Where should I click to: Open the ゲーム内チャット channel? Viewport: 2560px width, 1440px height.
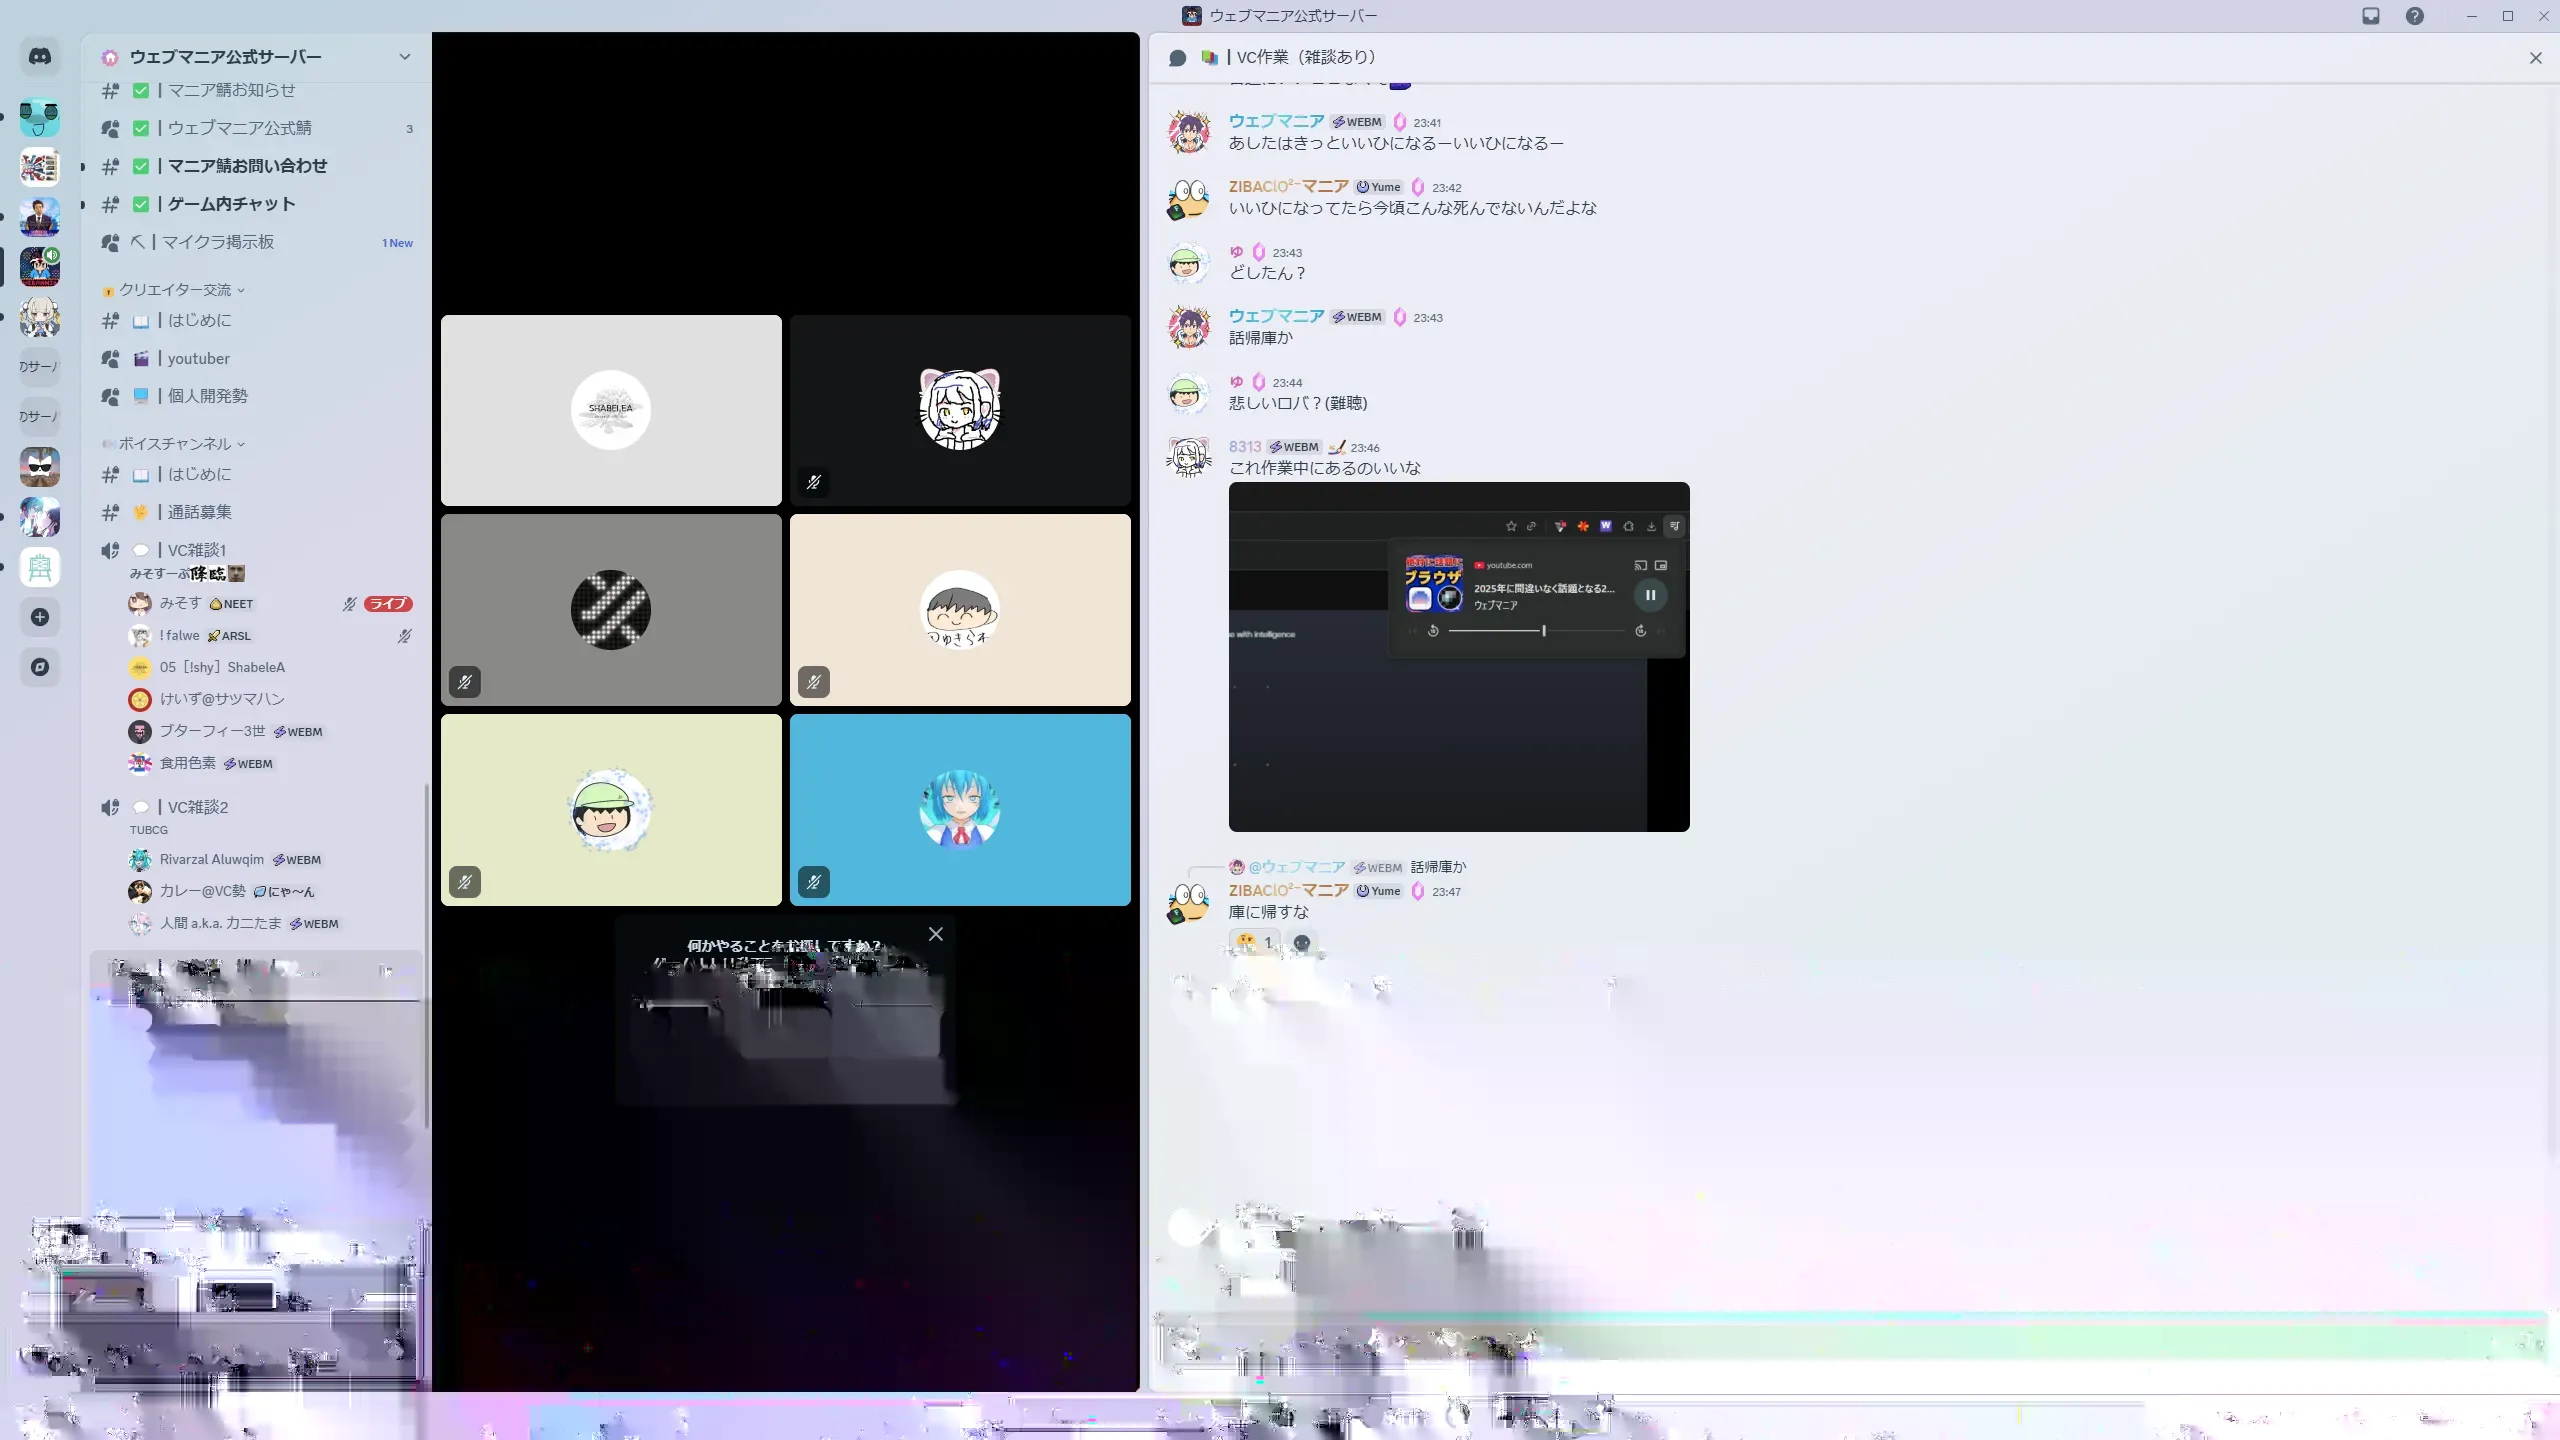tap(232, 204)
